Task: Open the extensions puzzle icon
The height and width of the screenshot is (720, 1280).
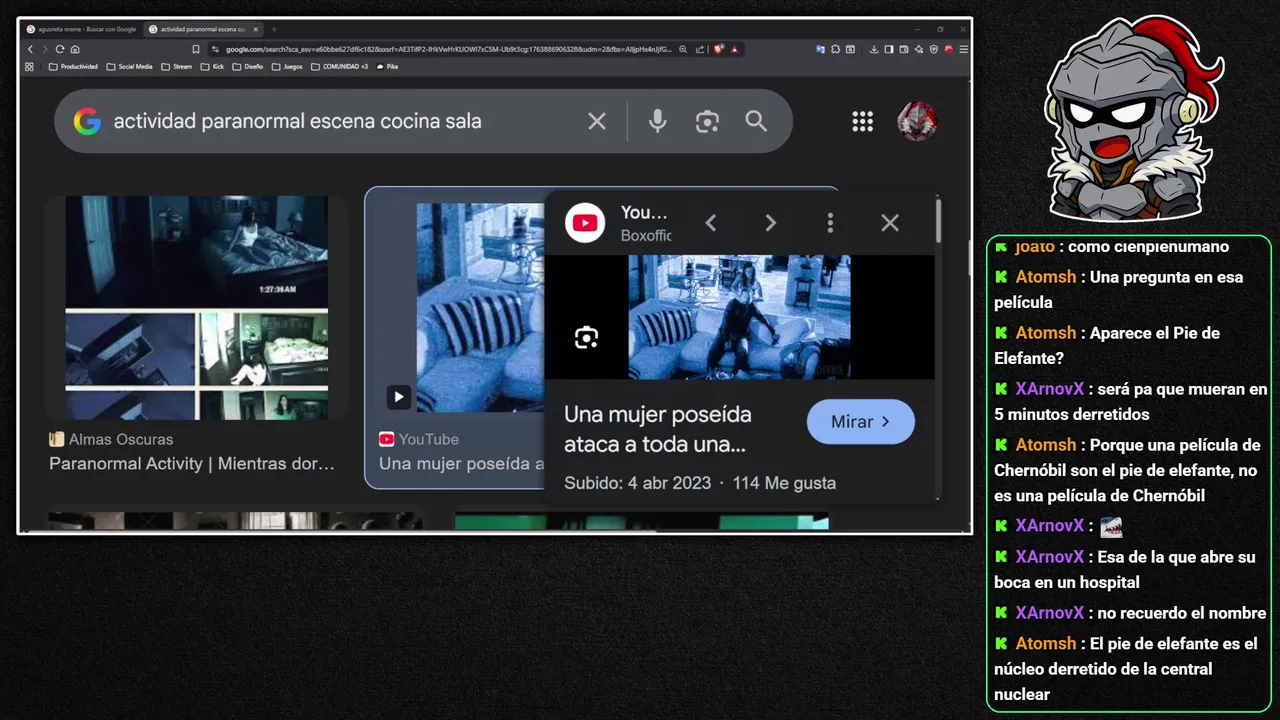Action: [x=835, y=49]
